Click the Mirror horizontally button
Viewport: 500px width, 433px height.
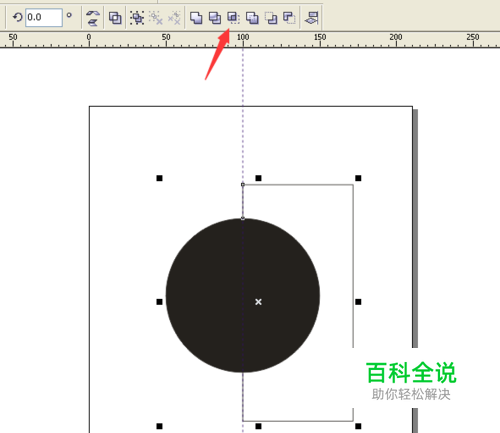(93, 13)
